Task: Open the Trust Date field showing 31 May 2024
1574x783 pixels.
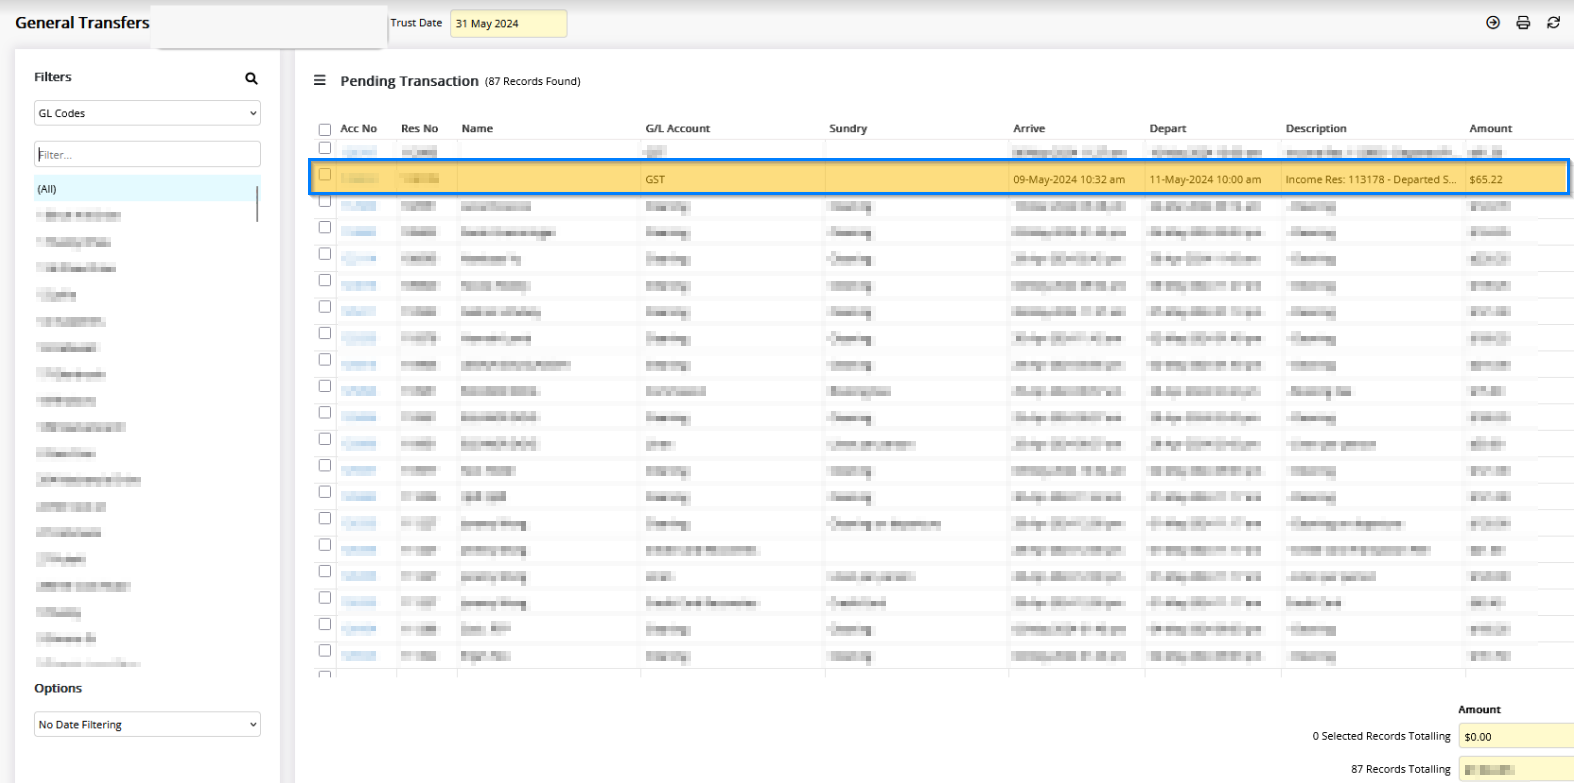Action: coord(508,23)
